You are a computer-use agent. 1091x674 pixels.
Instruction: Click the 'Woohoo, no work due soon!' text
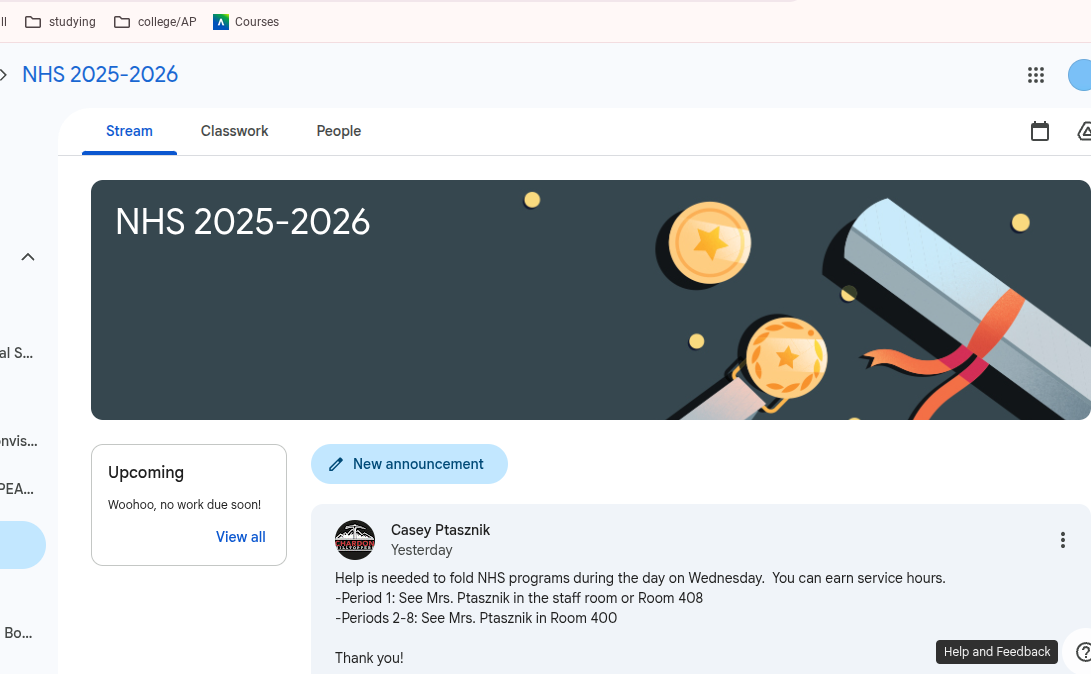point(184,505)
